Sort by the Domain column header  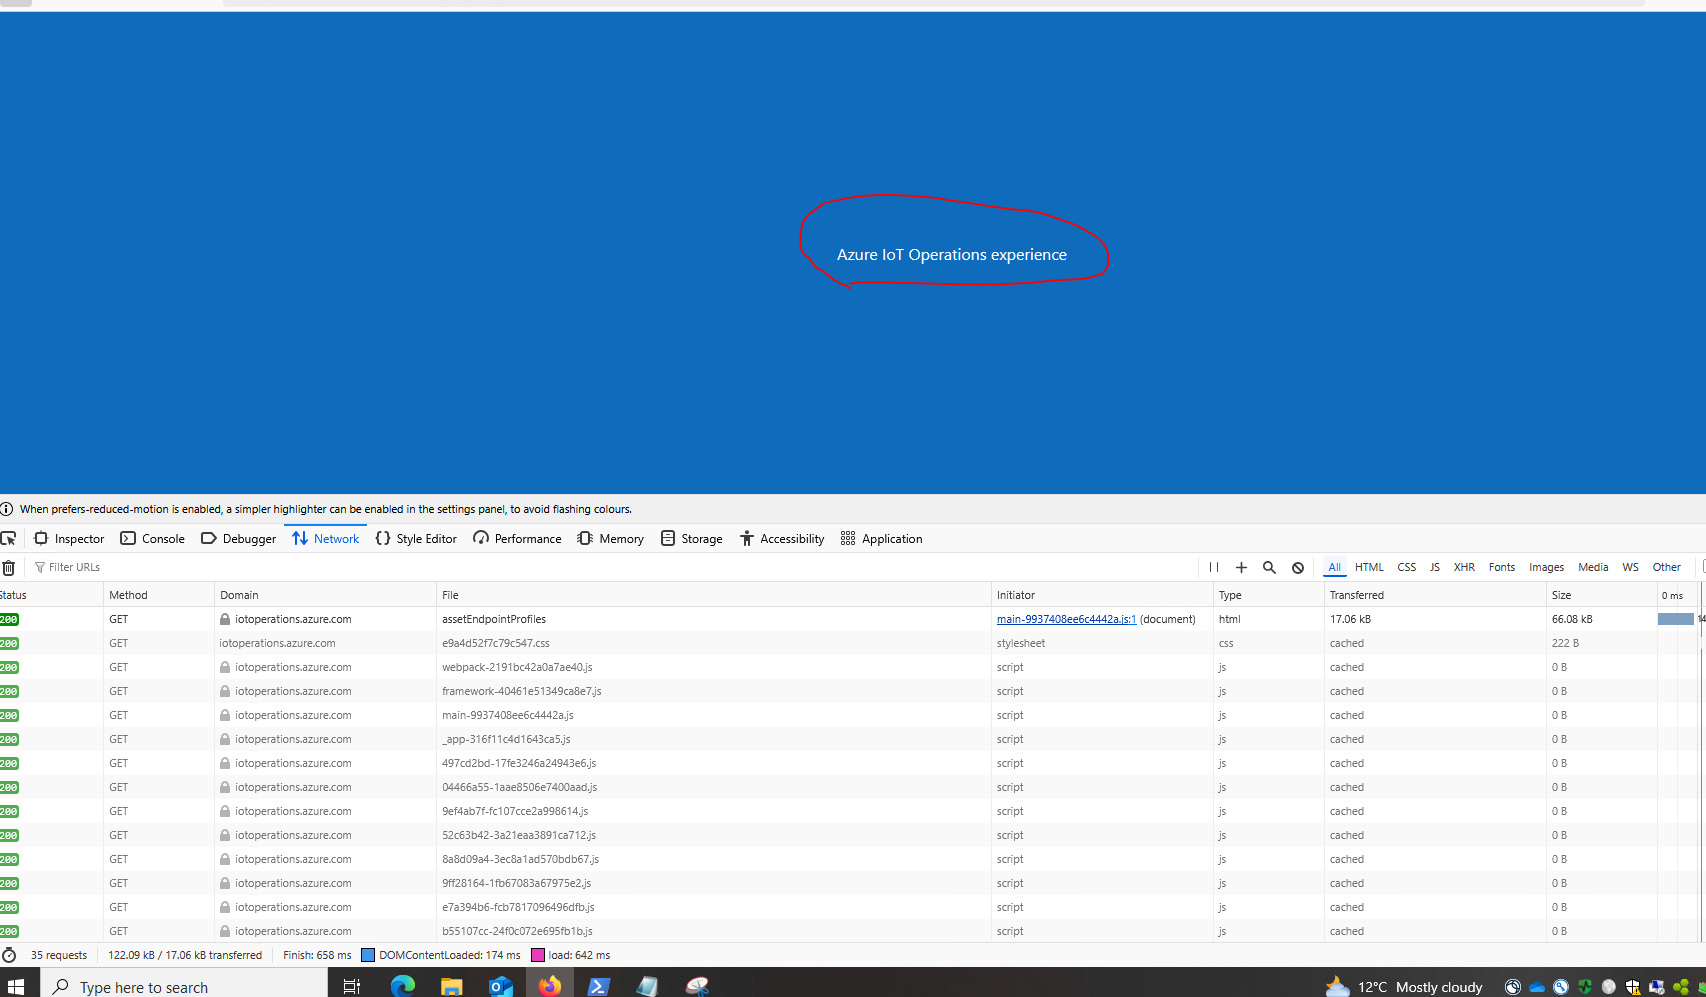coord(325,595)
